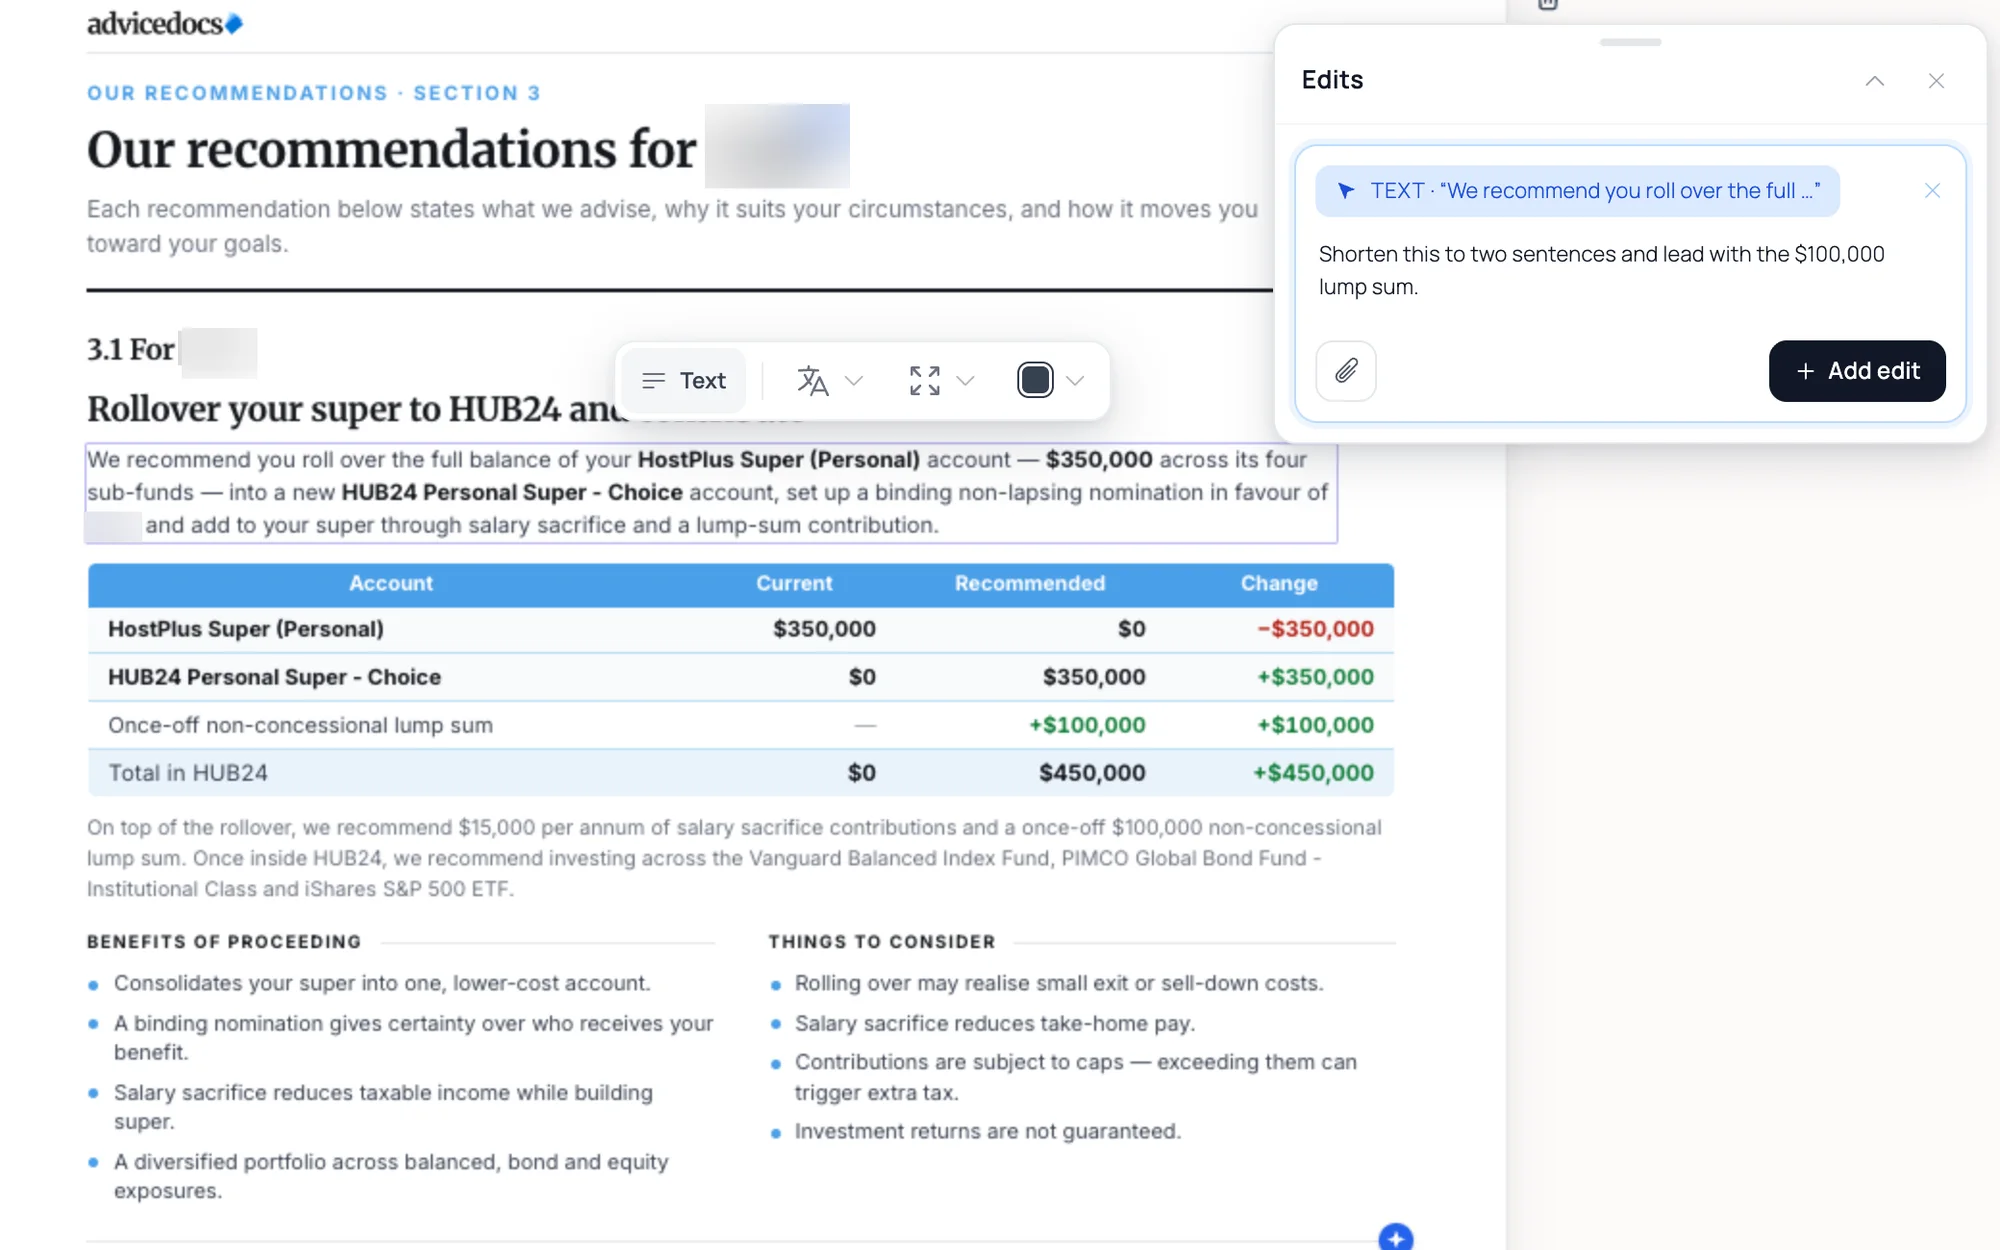Click the selected recommendation paragraph
The height and width of the screenshot is (1250, 2000).
coord(711,493)
